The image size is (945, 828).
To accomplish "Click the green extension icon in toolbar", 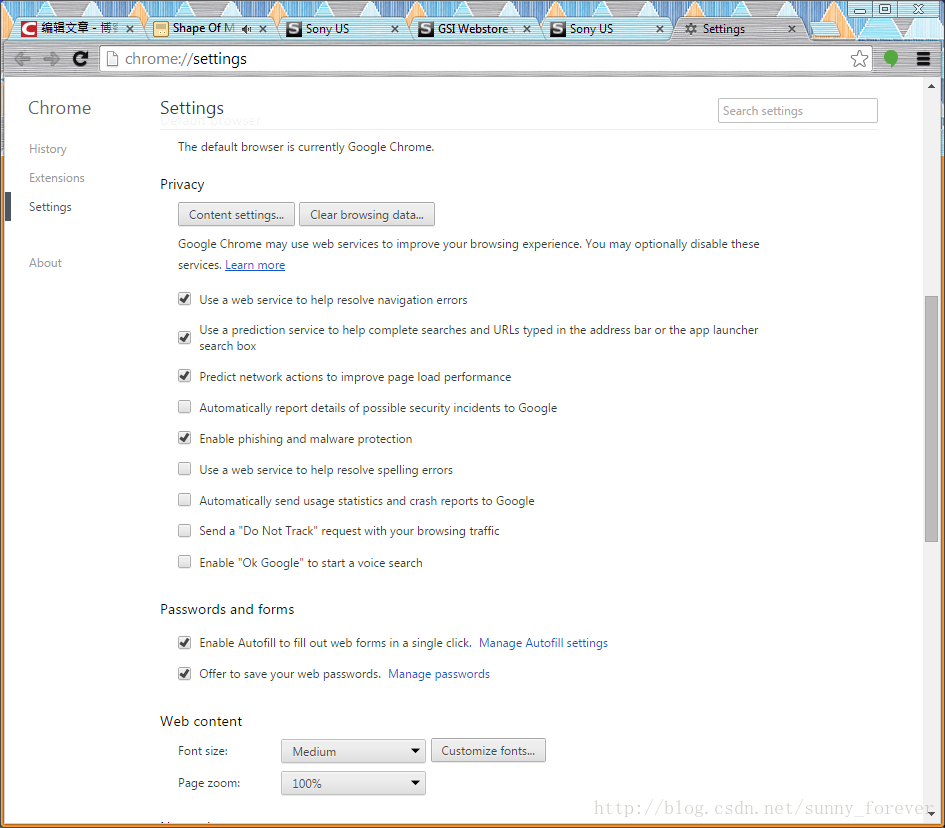I will 891,58.
